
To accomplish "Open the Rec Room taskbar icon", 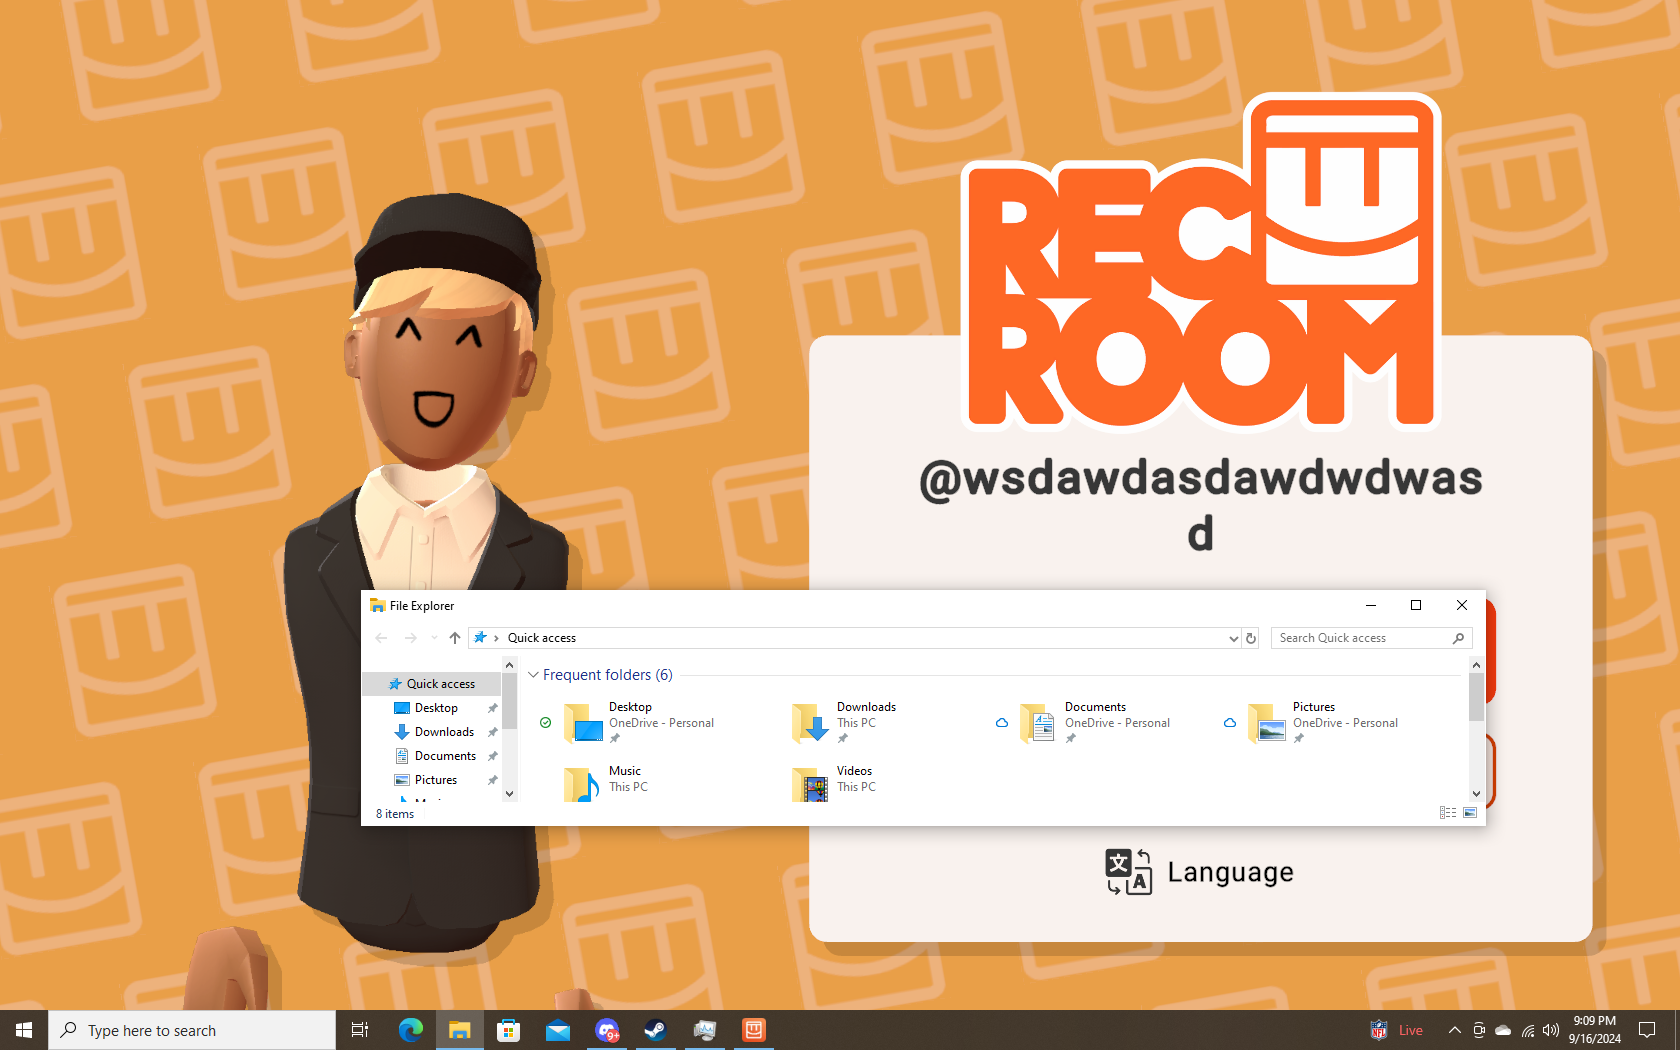I will pos(753,1030).
